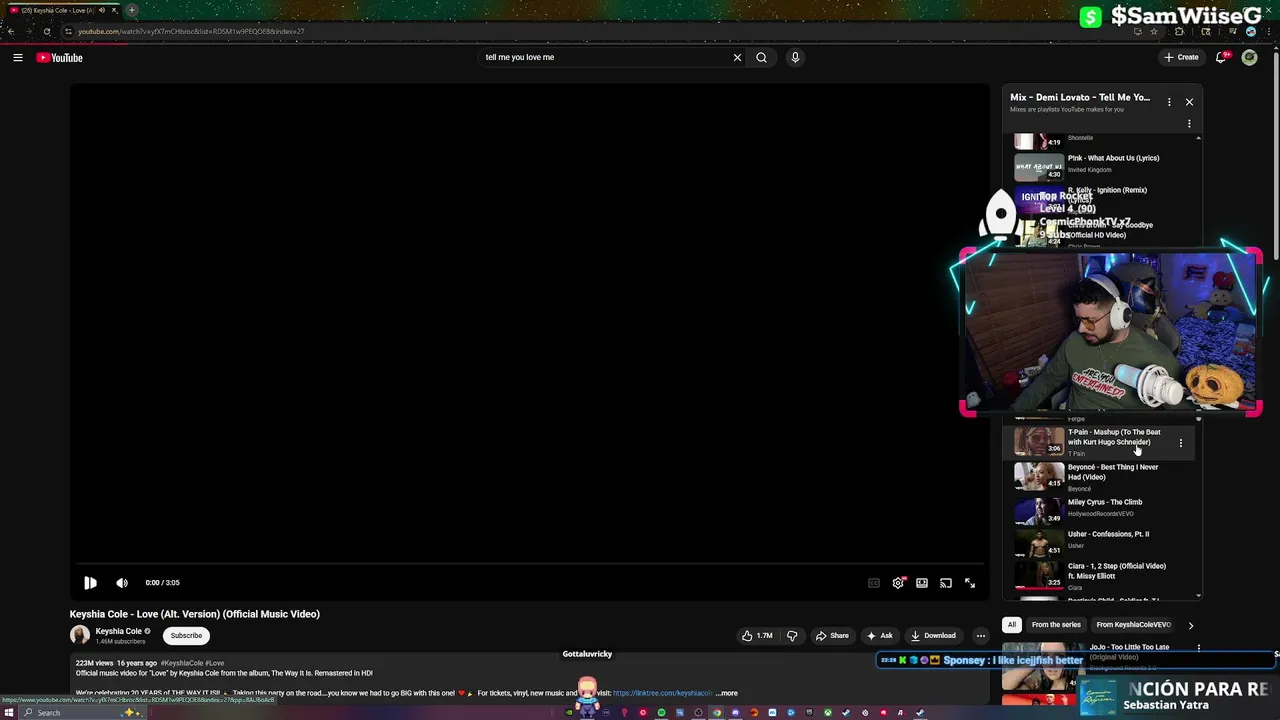Screen dimensions: 1280x720
Task: Select the 'All' filter chip
Action: (x=1012, y=625)
